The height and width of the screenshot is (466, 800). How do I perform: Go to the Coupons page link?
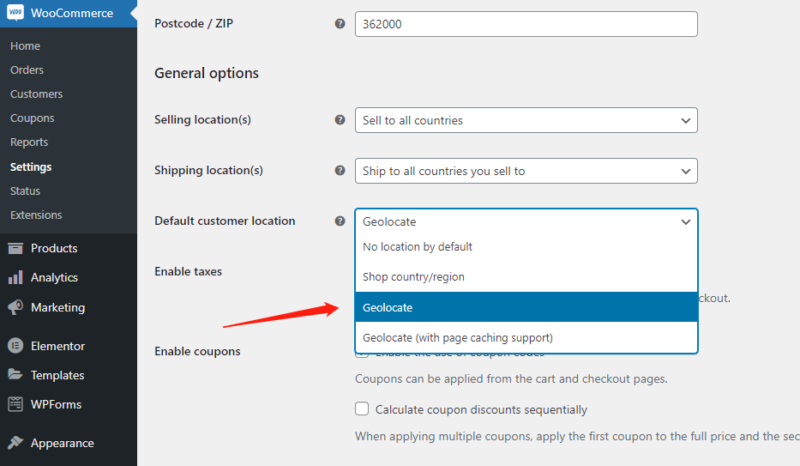point(32,118)
